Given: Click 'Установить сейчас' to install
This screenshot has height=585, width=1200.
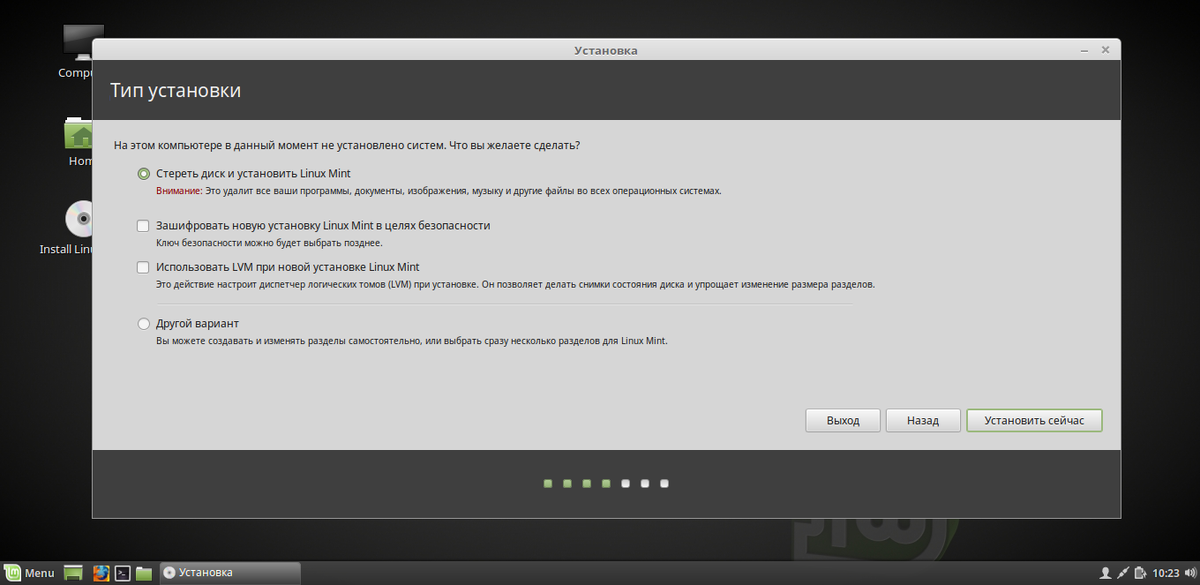Looking at the screenshot, I should pyautogui.click(x=1034, y=421).
